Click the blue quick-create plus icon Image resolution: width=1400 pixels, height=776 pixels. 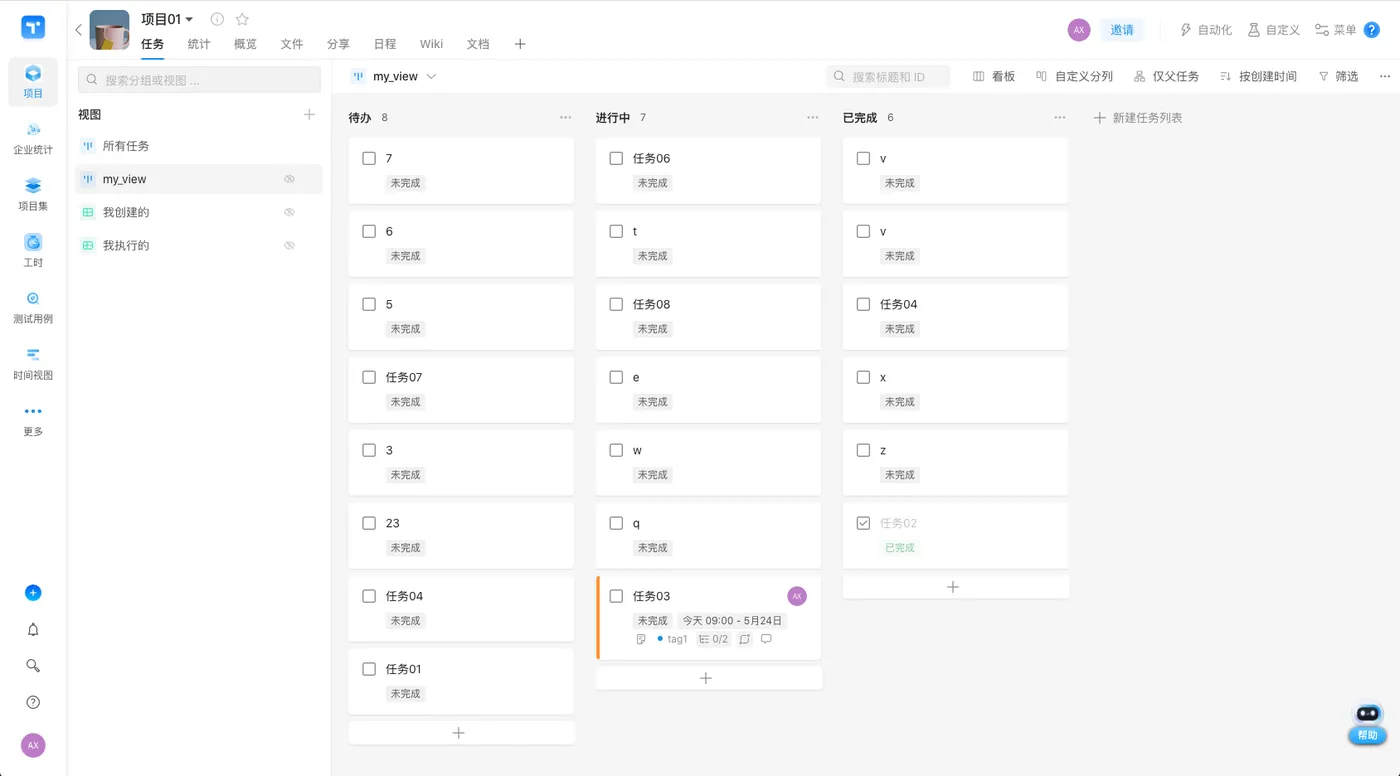(33, 593)
